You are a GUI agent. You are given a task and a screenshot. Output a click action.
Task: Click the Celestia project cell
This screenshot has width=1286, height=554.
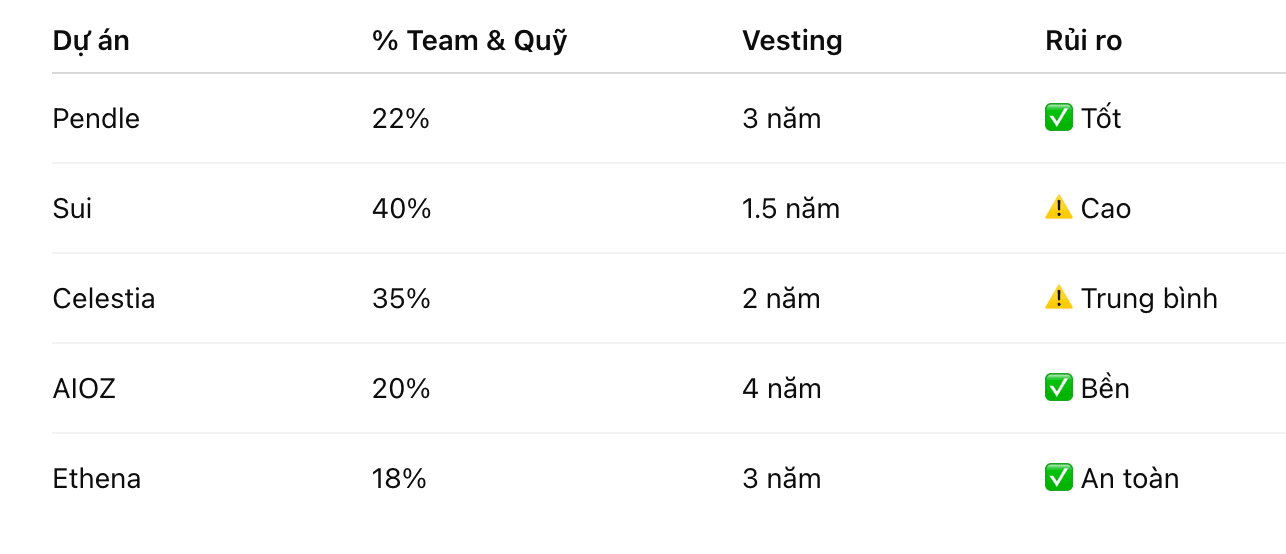pos(104,299)
